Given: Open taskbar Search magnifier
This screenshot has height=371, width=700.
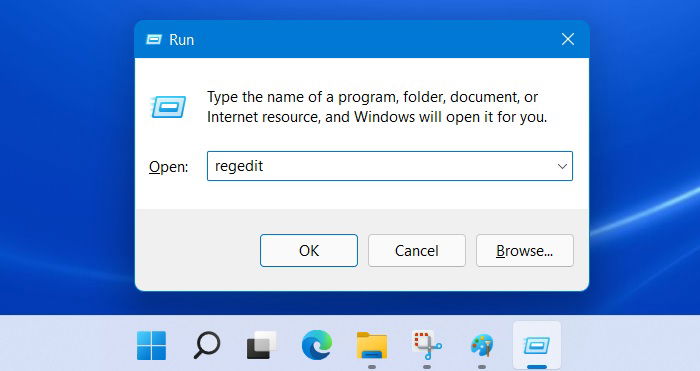Looking at the screenshot, I should point(207,345).
